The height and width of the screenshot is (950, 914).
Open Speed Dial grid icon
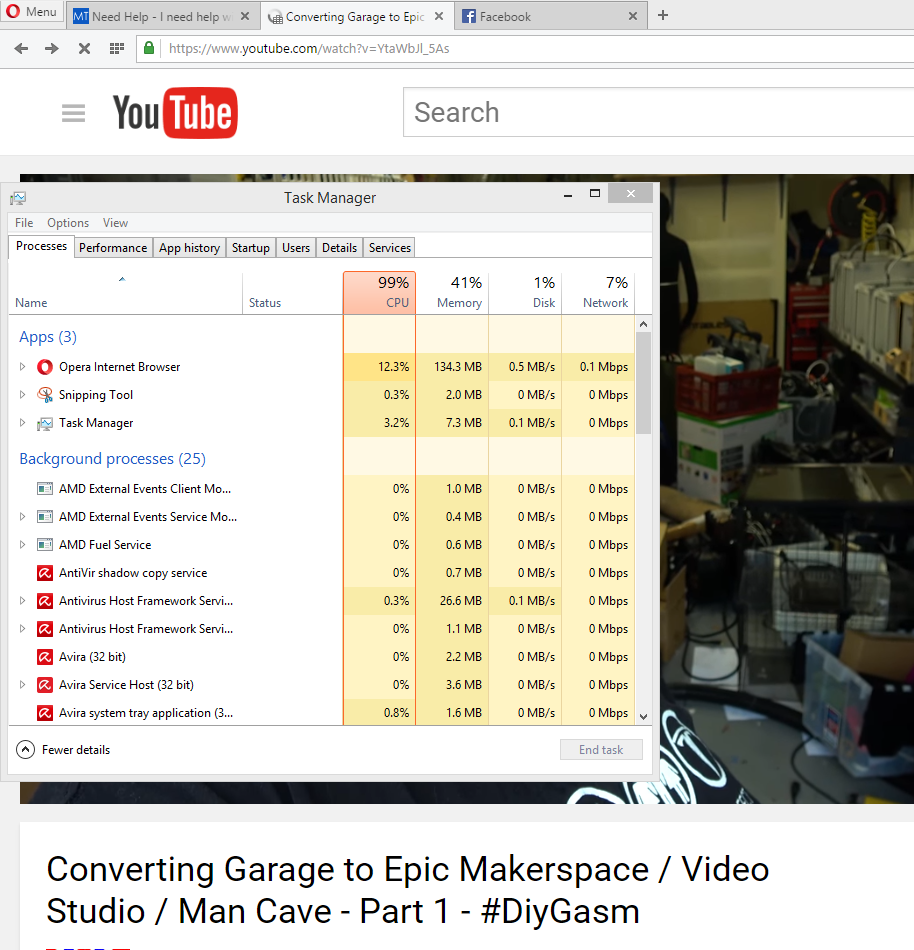(x=116, y=48)
